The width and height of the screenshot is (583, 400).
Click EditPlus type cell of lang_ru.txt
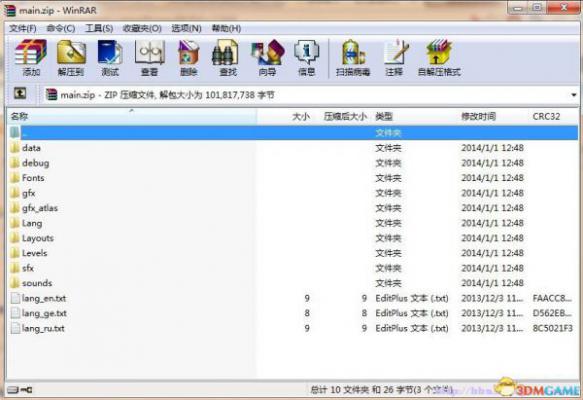coord(412,328)
